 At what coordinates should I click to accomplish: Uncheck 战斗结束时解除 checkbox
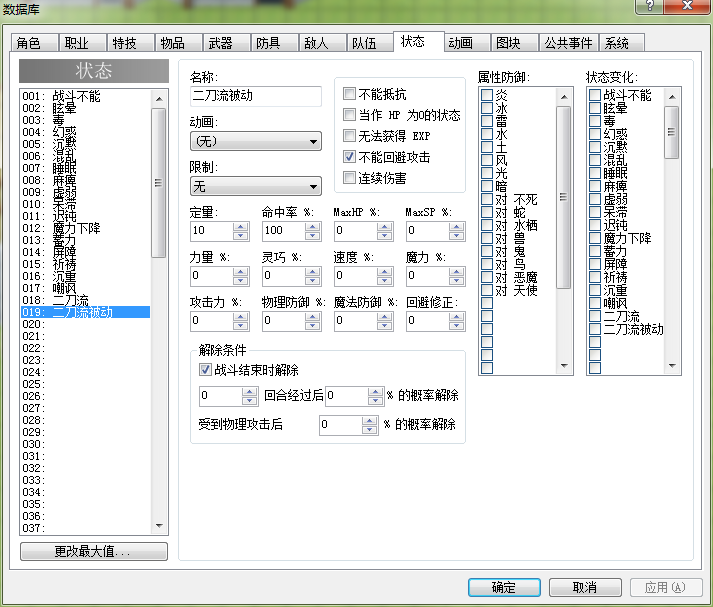pos(205,370)
